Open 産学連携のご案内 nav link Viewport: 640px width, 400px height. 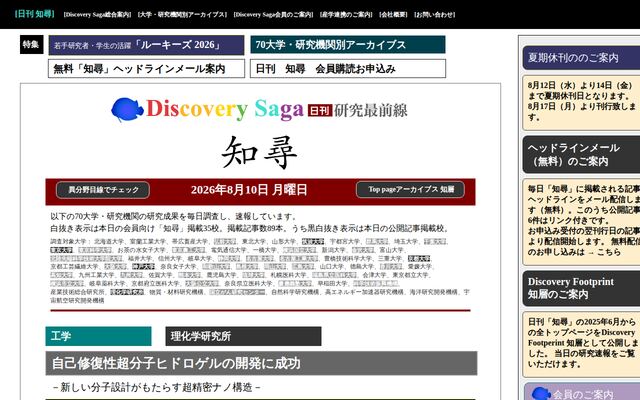(346, 15)
